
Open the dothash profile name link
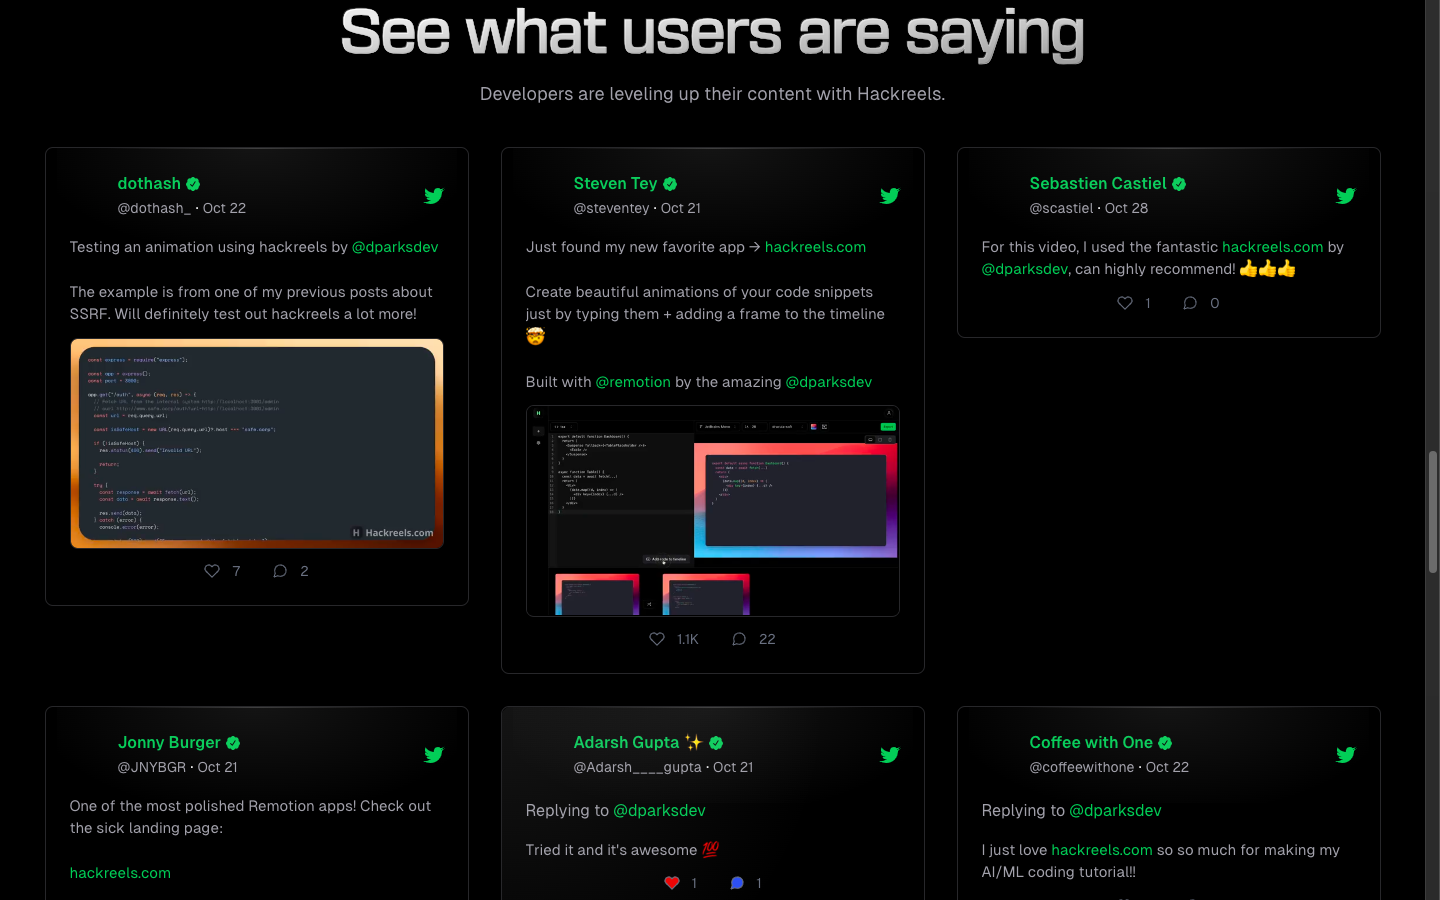click(x=149, y=184)
